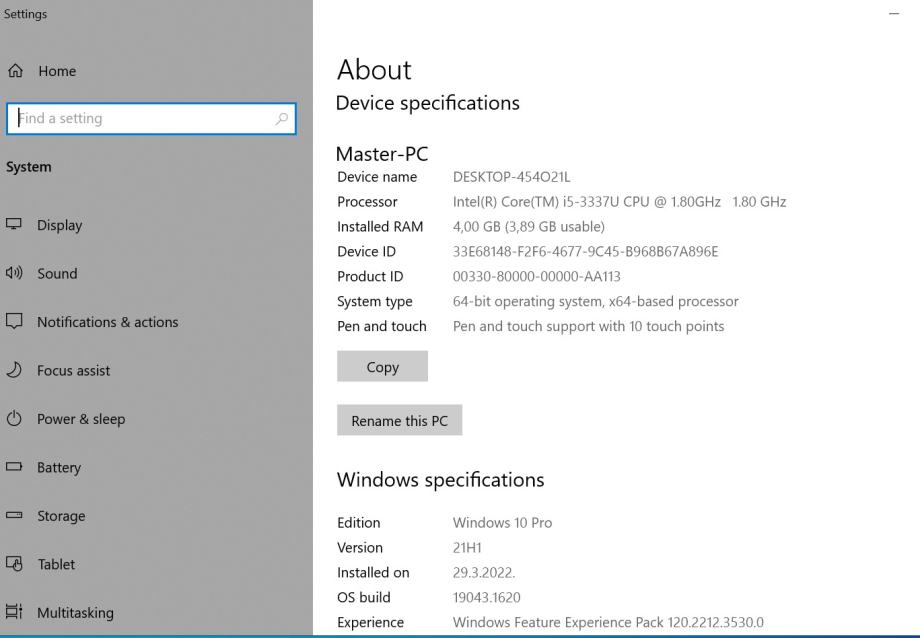
Task: Click the Focus assist moon icon
Action: click(14, 371)
